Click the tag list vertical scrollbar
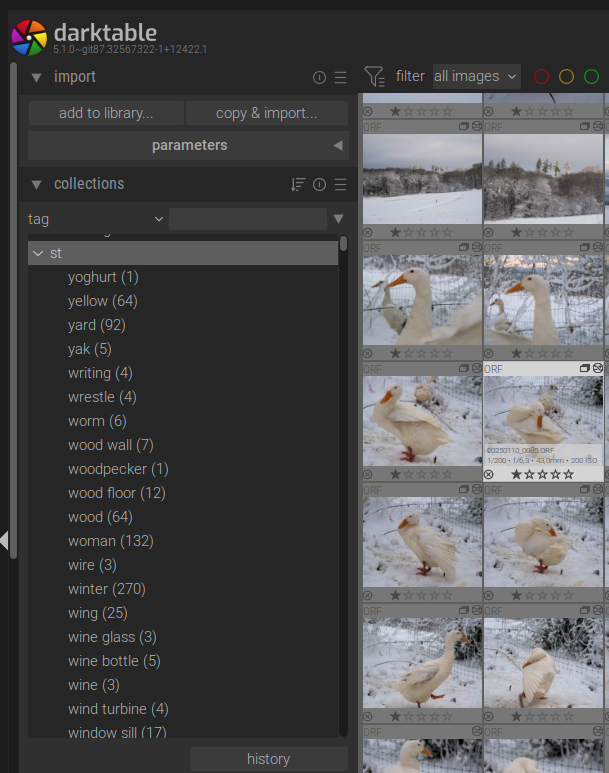The height and width of the screenshot is (773, 609). pyautogui.click(x=343, y=244)
